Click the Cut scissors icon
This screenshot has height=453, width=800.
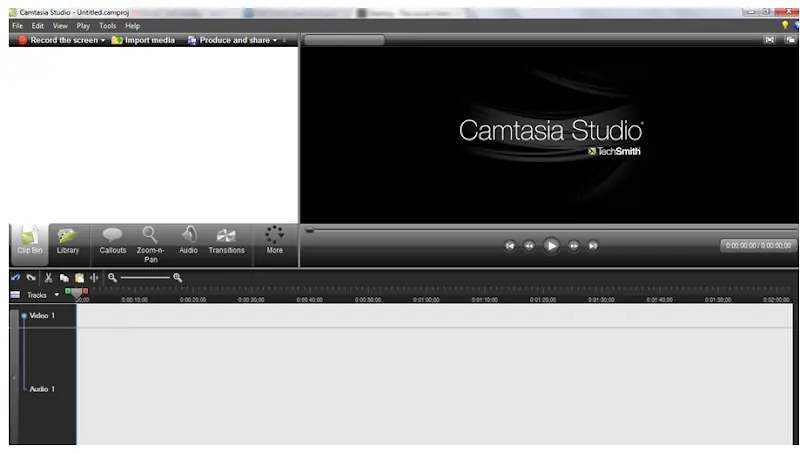[x=48, y=278]
